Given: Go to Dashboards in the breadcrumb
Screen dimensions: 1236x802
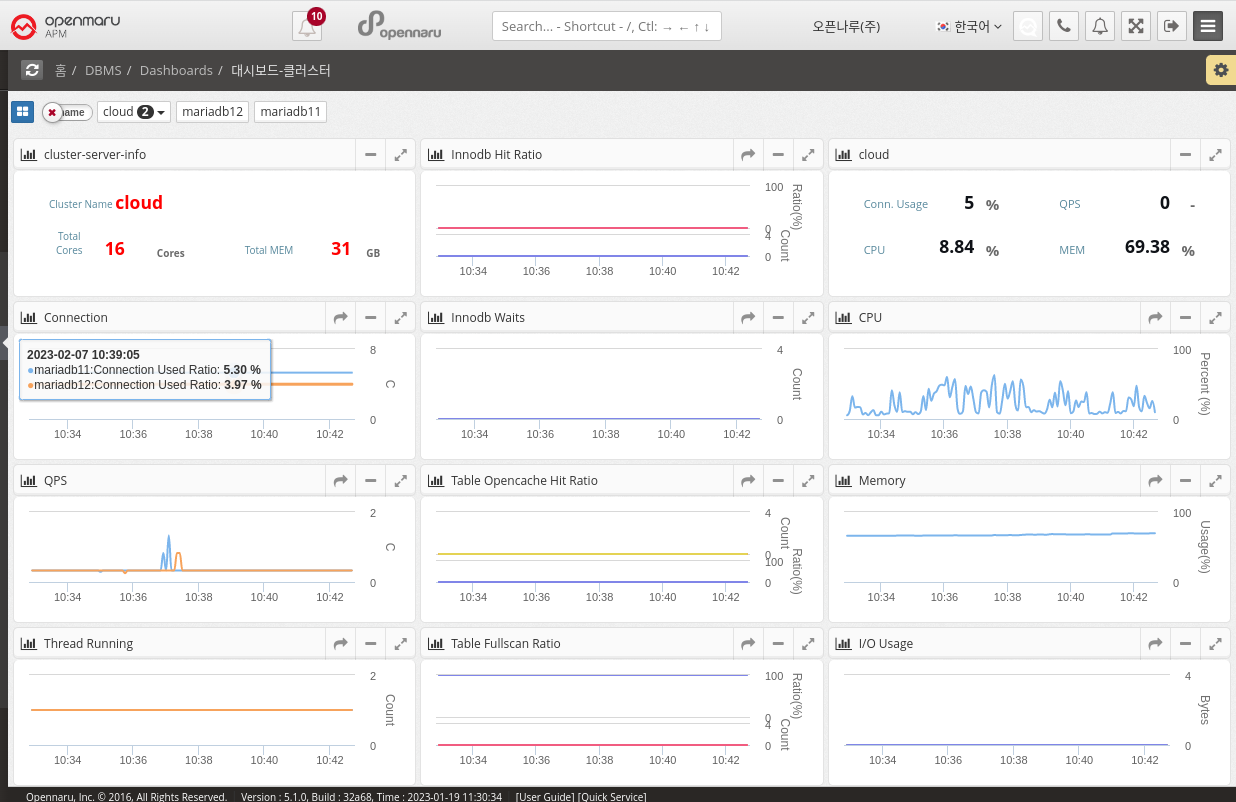Looking at the screenshot, I should coord(176,71).
